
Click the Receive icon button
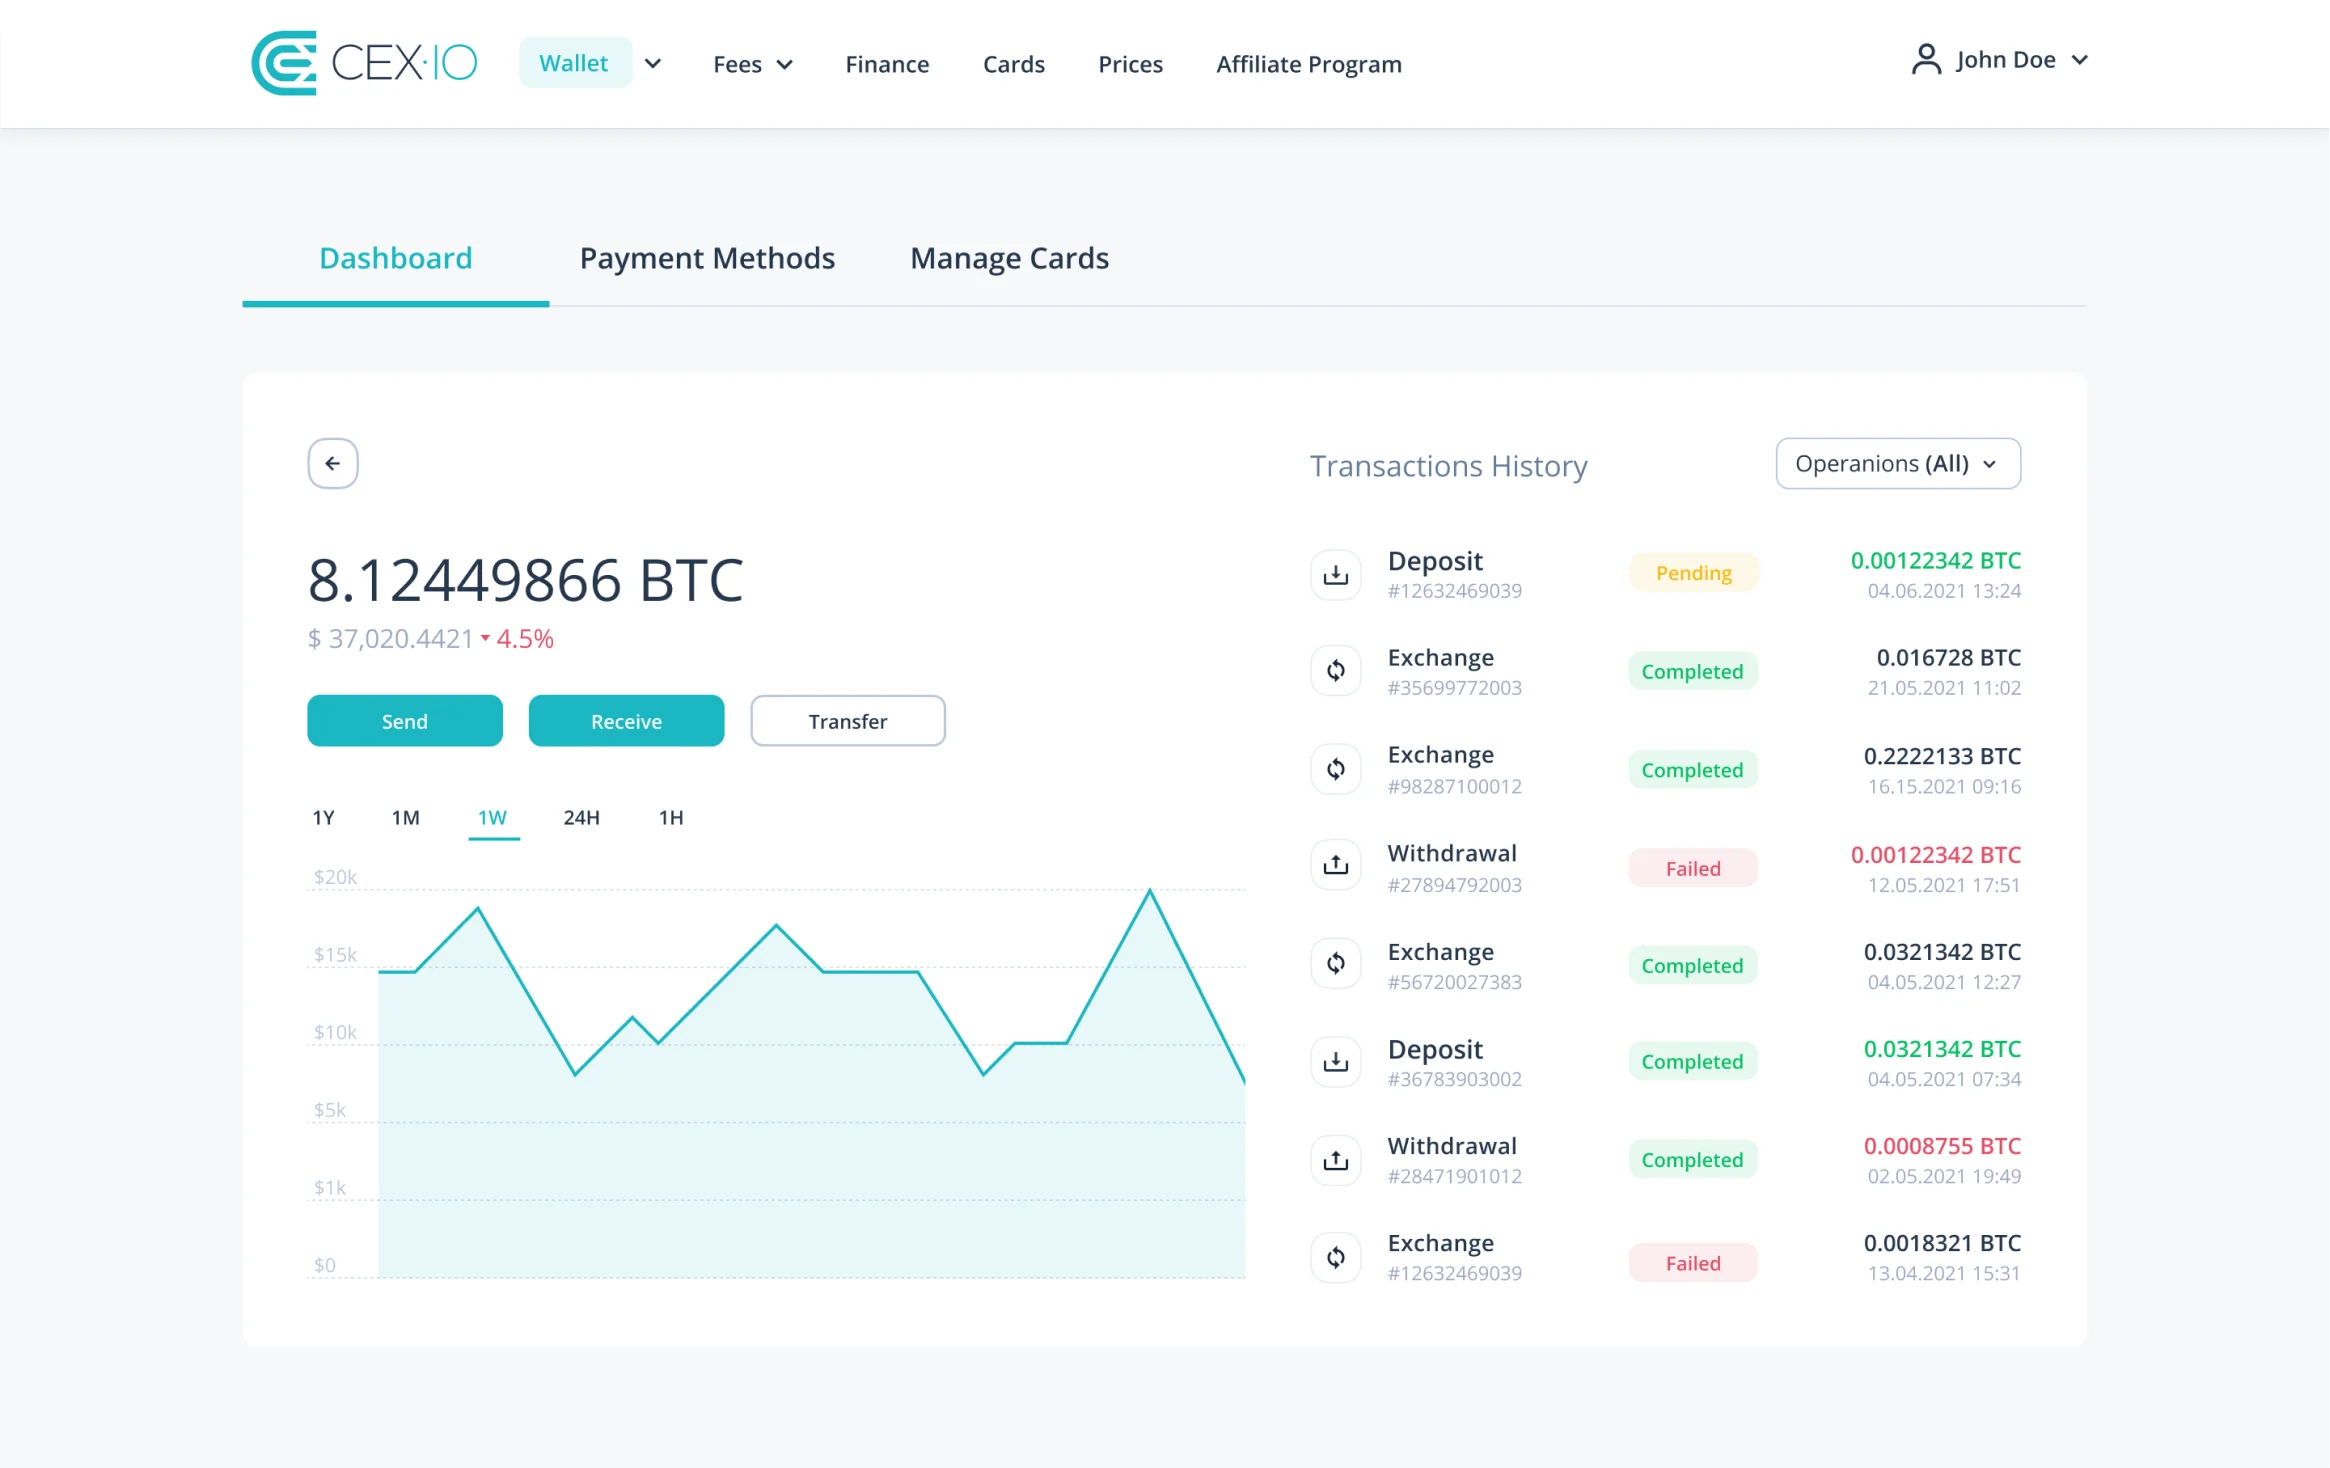(626, 720)
